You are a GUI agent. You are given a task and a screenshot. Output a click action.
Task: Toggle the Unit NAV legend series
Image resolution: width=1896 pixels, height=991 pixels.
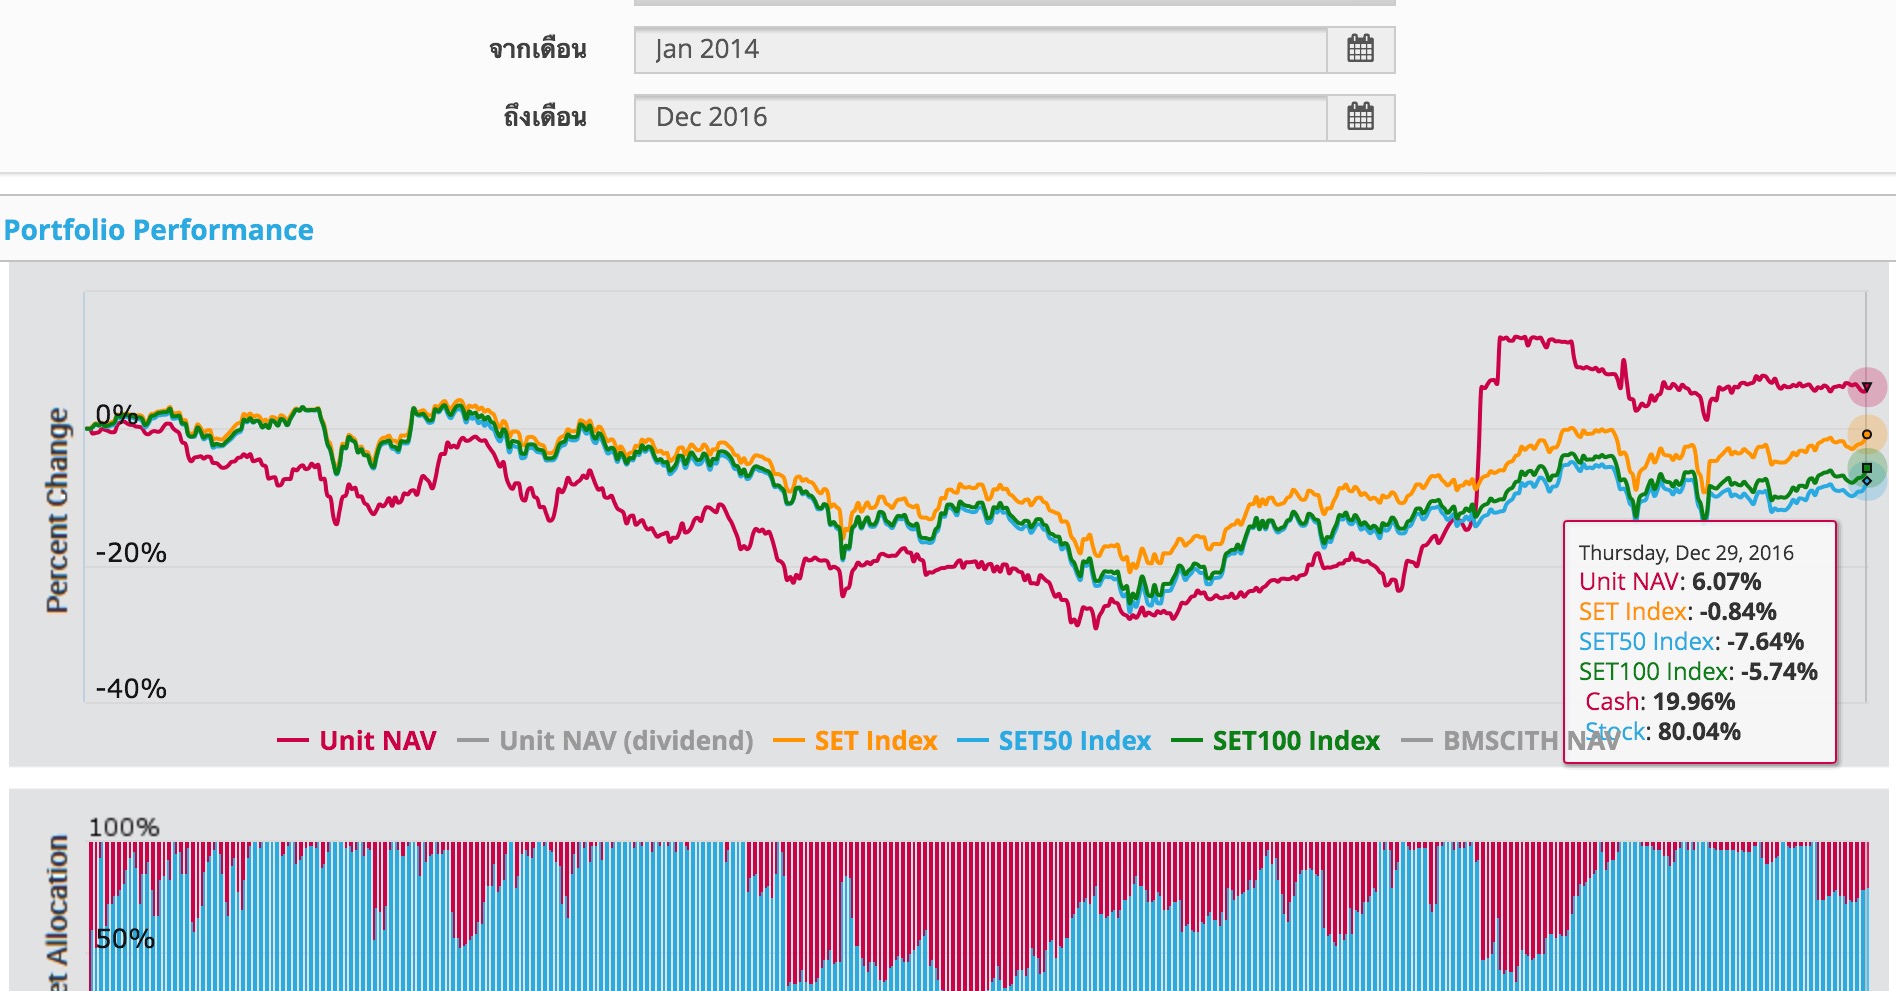(357, 741)
